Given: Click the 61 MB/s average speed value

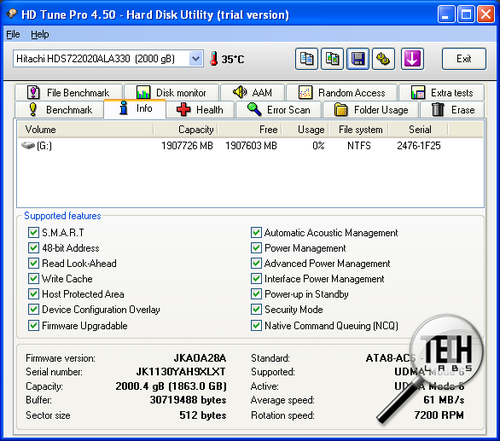Looking at the screenshot, I should [x=444, y=400].
